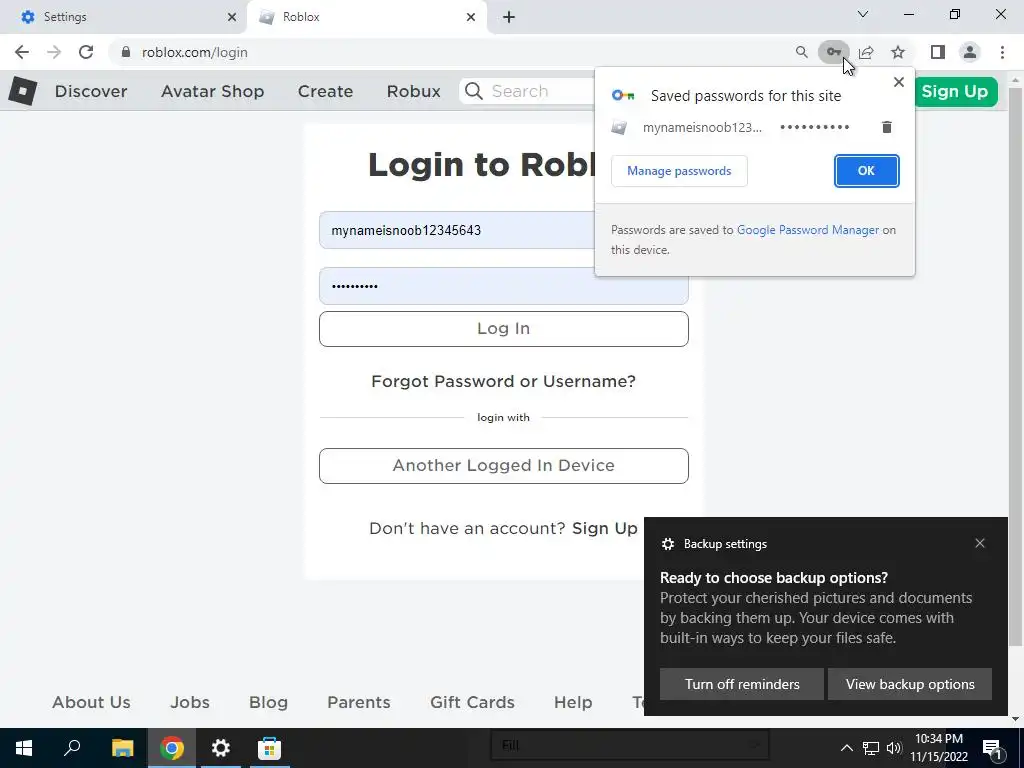Open File Explorer from taskbar
Viewport: 1024px width, 768px height.
pos(122,748)
